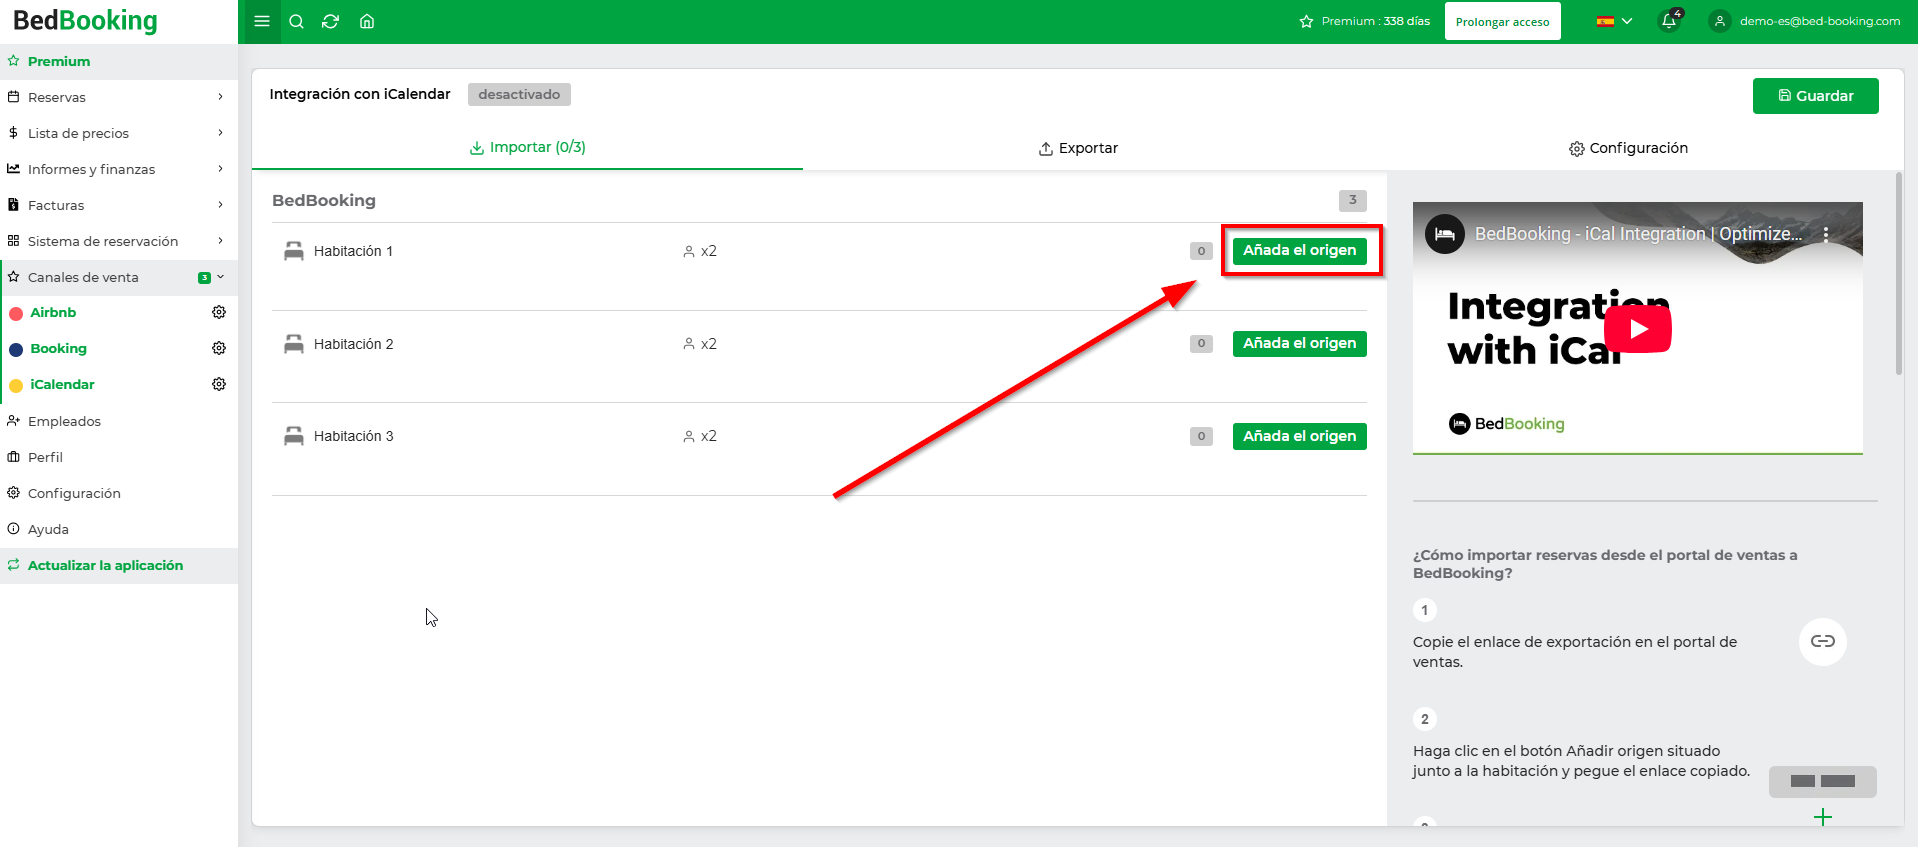1918x847 pixels.
Task: Click the user avatar icon
Action: pyautogui.click(x=1720, y=21)
